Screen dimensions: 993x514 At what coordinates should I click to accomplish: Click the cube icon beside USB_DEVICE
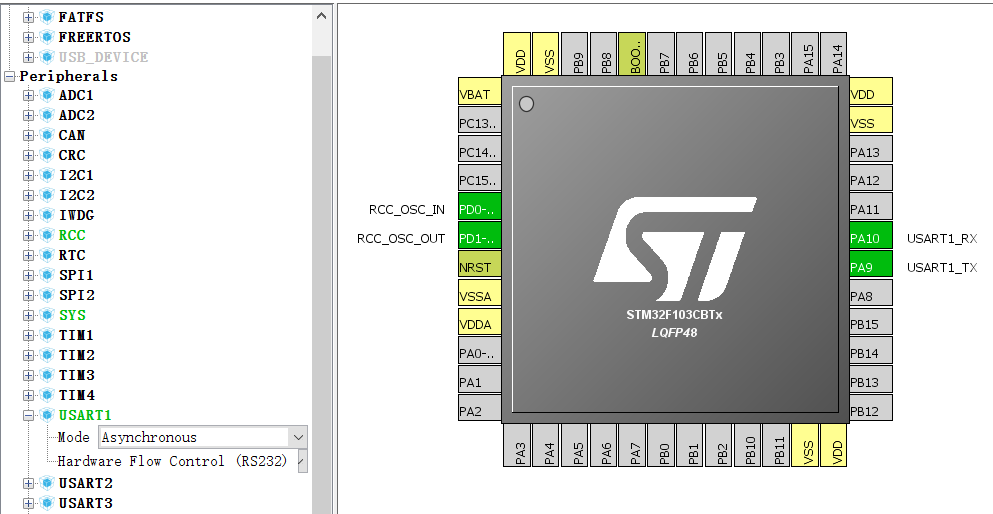[46, 57]
